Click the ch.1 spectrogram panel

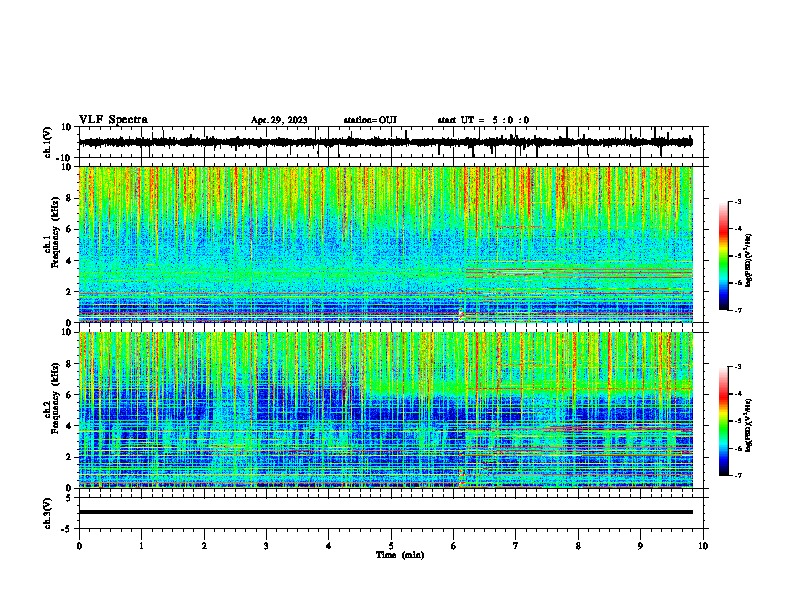coord(385,244)
